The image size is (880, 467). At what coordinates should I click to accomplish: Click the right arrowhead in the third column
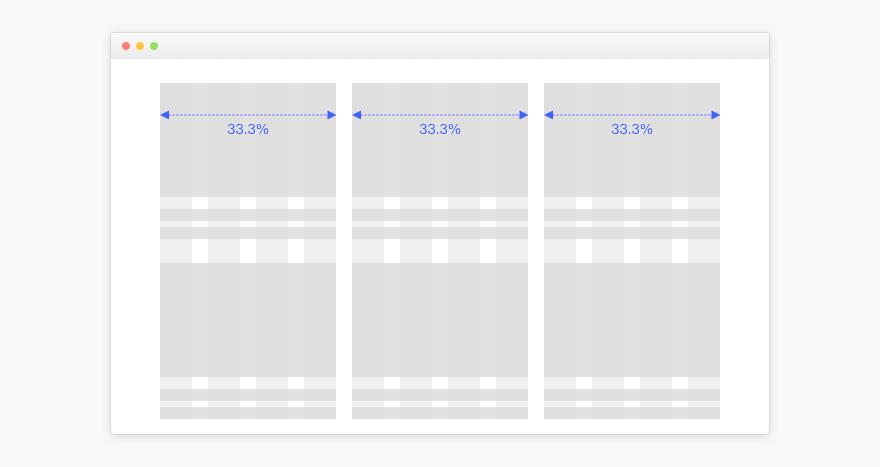715,115
